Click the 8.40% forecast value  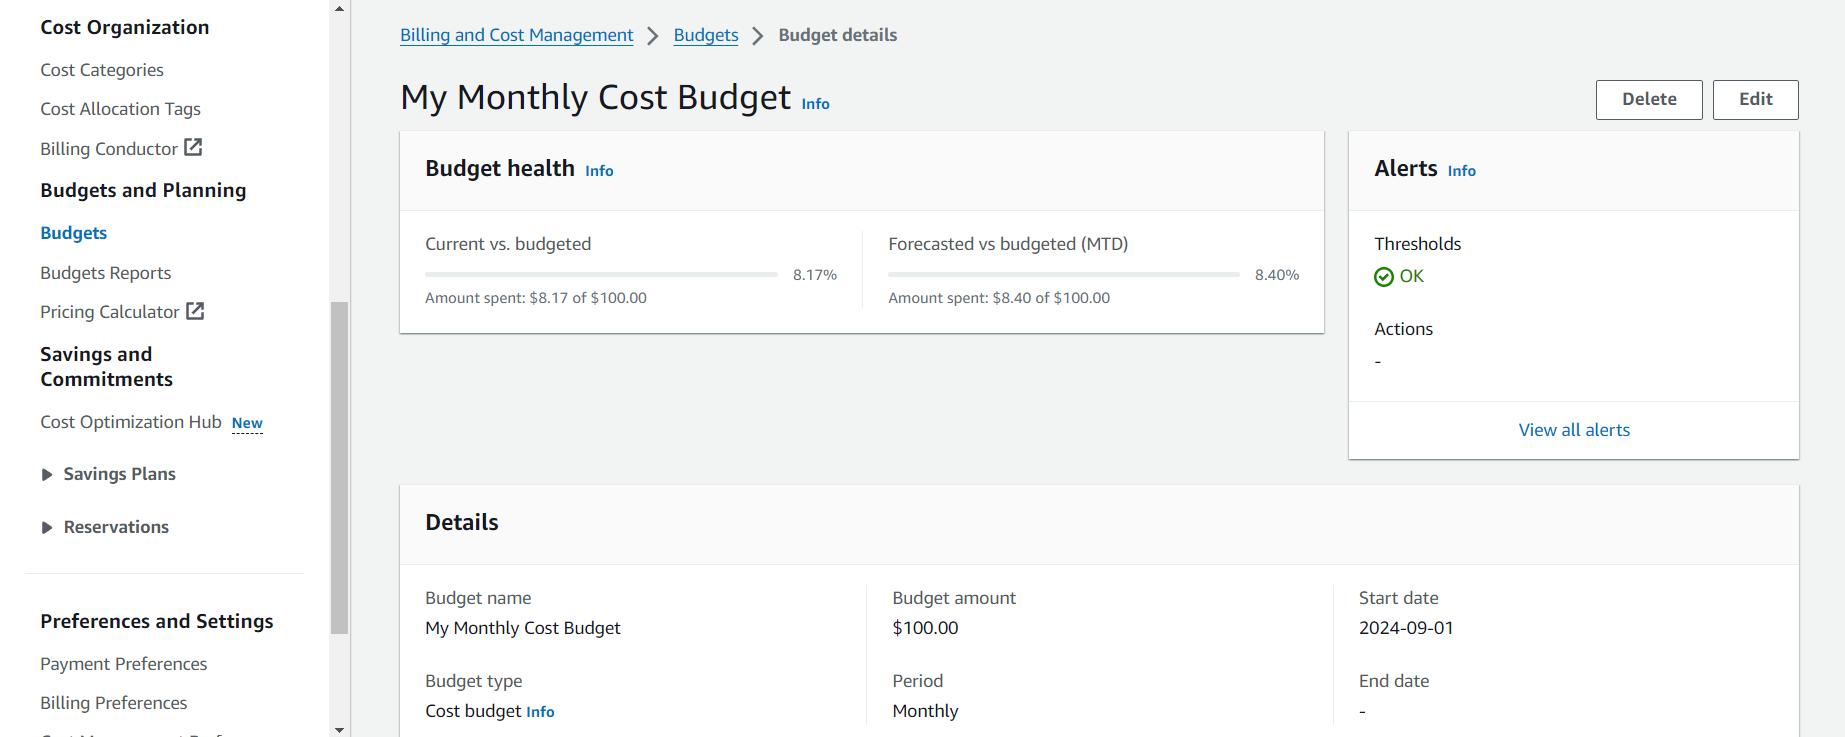[x=1277, y=275]
